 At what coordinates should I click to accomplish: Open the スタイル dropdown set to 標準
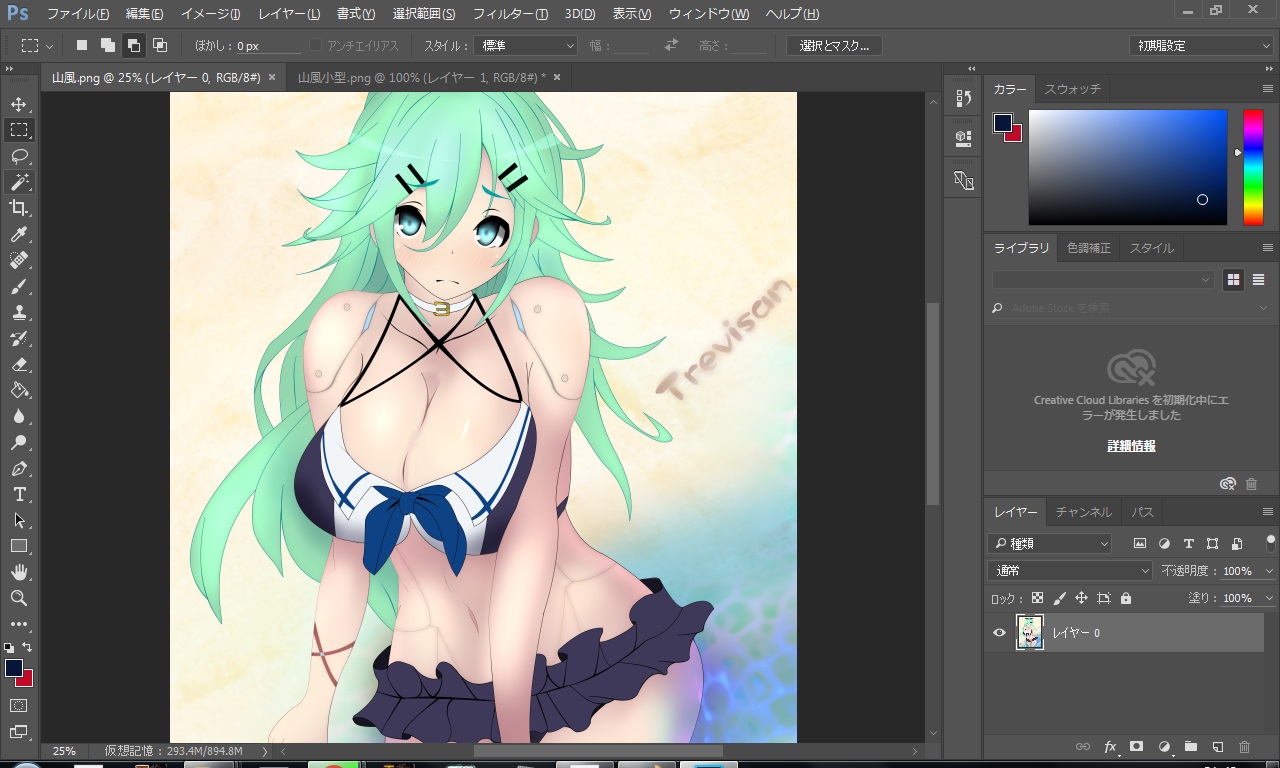pyautogui.click(x=527, y=46)
